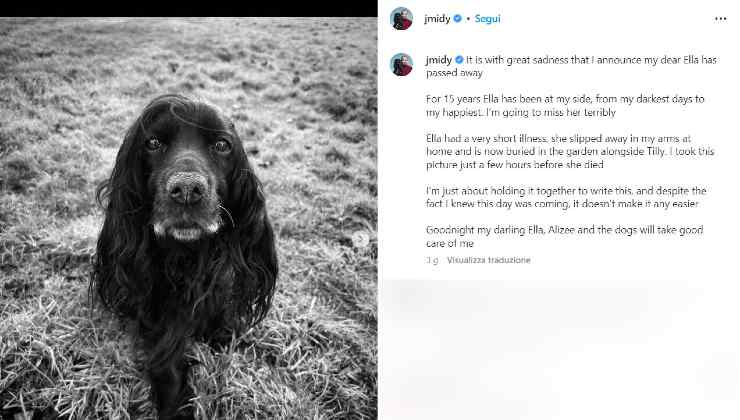Click the caption paragraph starting 'For 15 years'
This screenshot has height=420, width=740.
[x=565, y=106]
